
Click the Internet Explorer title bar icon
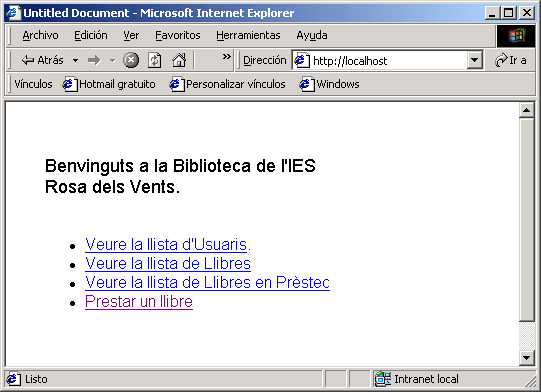[13, 13]
